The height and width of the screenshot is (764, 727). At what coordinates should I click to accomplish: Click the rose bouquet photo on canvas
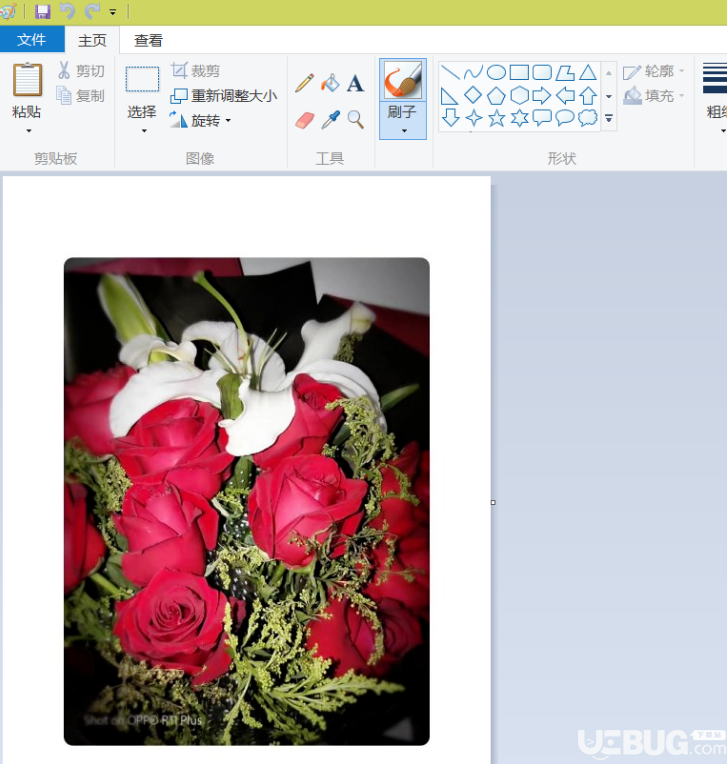(247, 501)
